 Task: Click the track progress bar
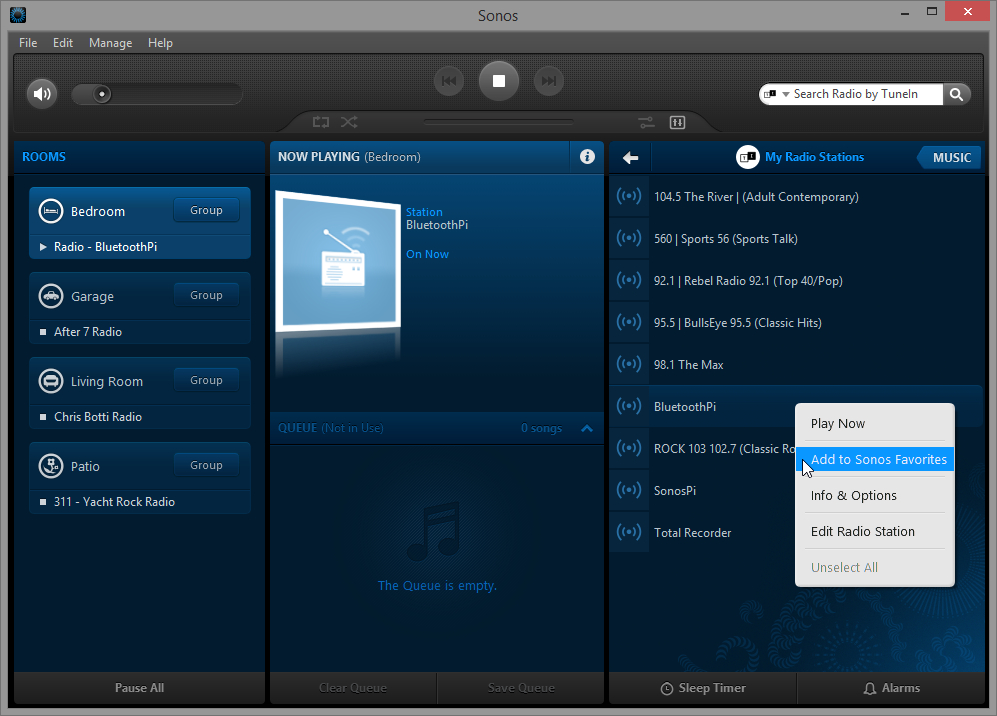[498, 122]
